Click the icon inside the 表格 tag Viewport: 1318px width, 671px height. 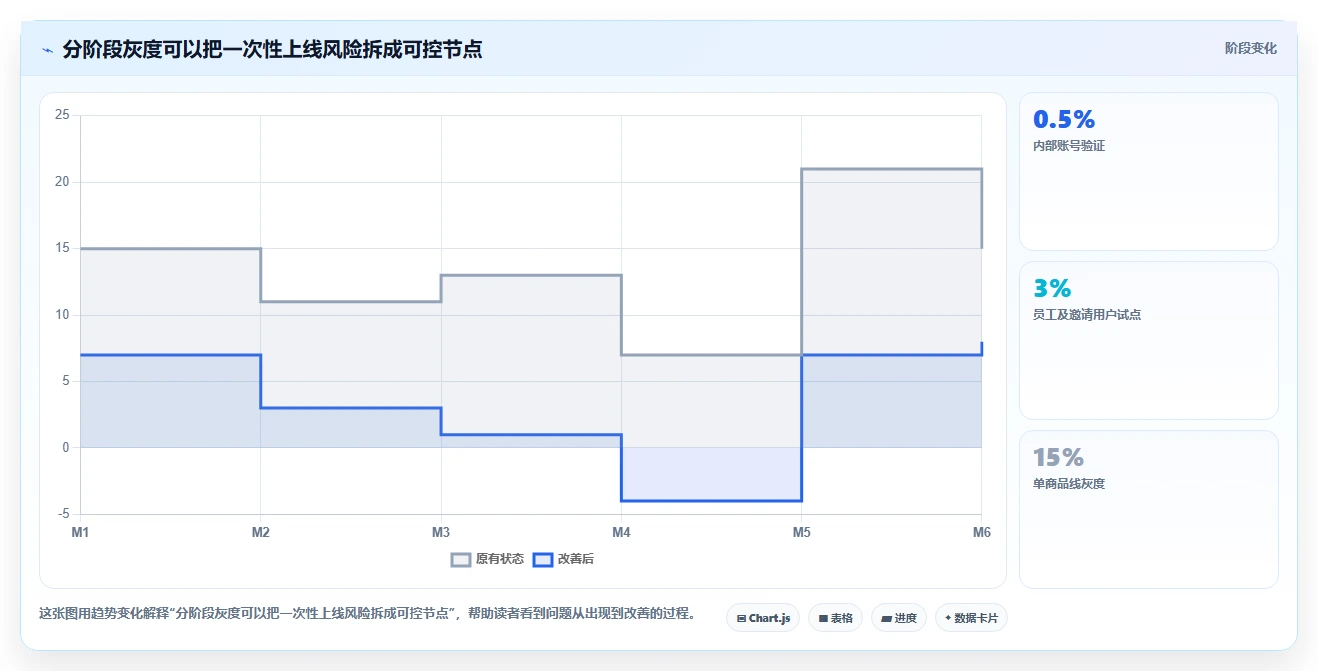pos(823,619)
